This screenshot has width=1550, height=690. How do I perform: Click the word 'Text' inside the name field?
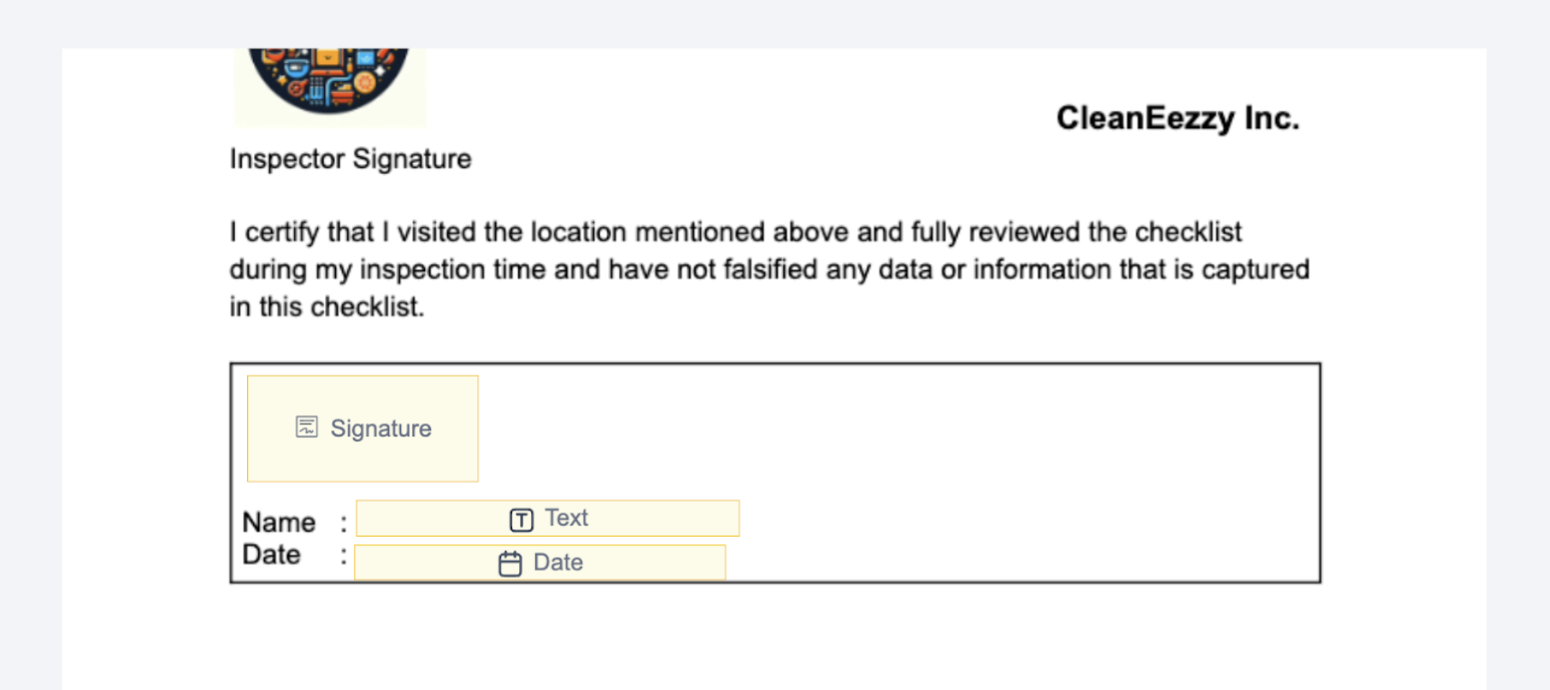click(x=566, y=518)
